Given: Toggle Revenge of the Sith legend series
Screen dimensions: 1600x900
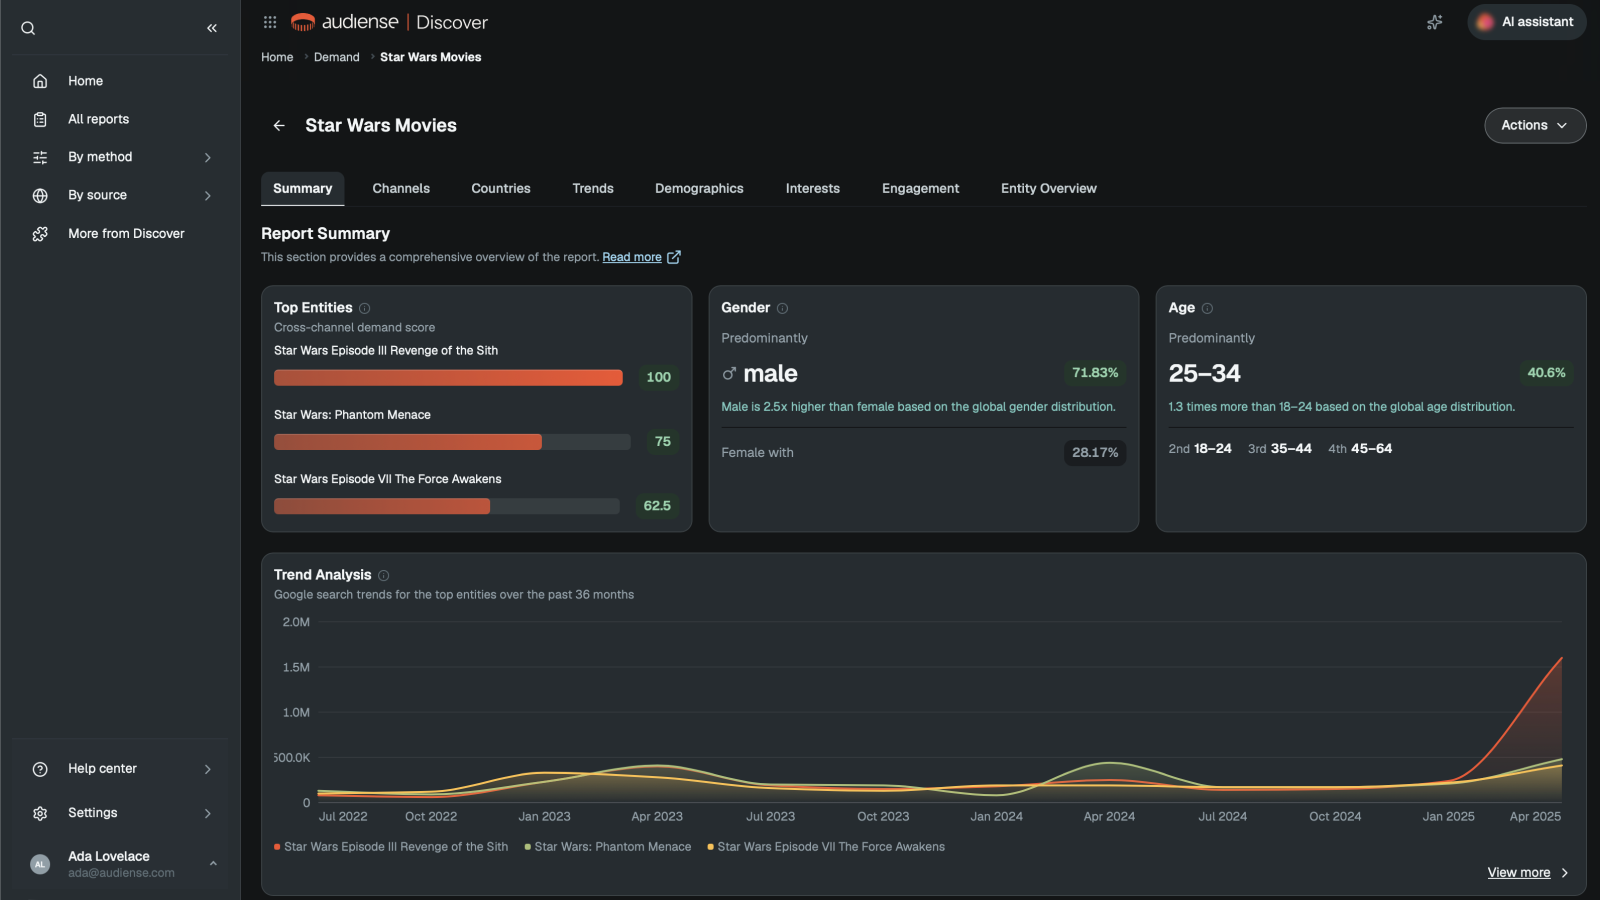Looking at the screenshot, I should [x=391, y=847].
